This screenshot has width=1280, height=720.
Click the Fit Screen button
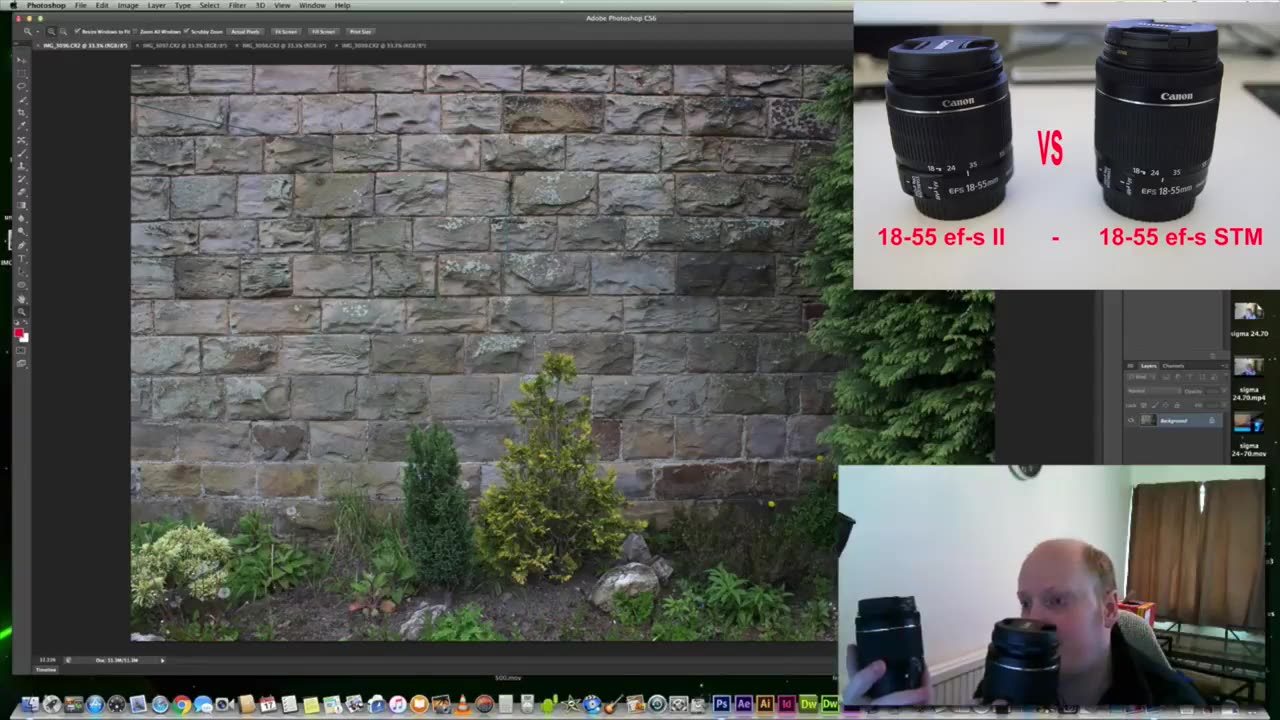(285, 32)
